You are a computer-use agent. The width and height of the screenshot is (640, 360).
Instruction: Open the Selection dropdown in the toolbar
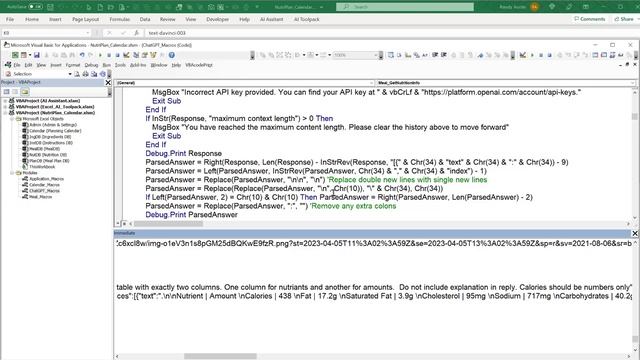pos(70,74)
